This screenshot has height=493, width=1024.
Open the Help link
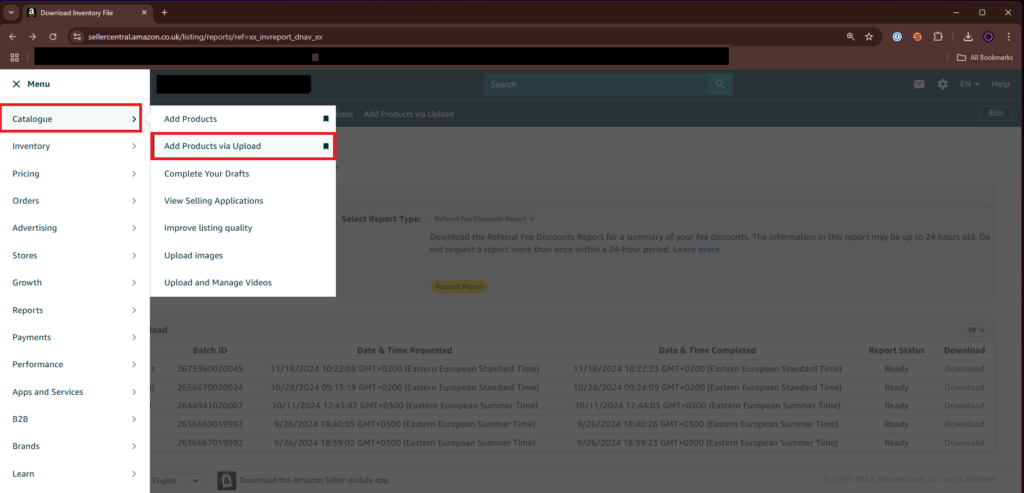(x=1000, y=84)
